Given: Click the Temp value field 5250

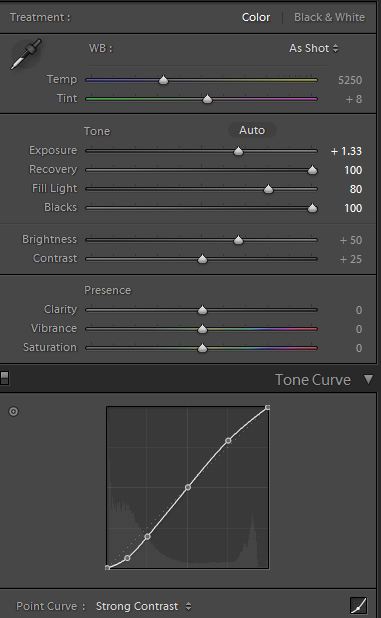Looking at the screenshot, I should pos(350,80).
